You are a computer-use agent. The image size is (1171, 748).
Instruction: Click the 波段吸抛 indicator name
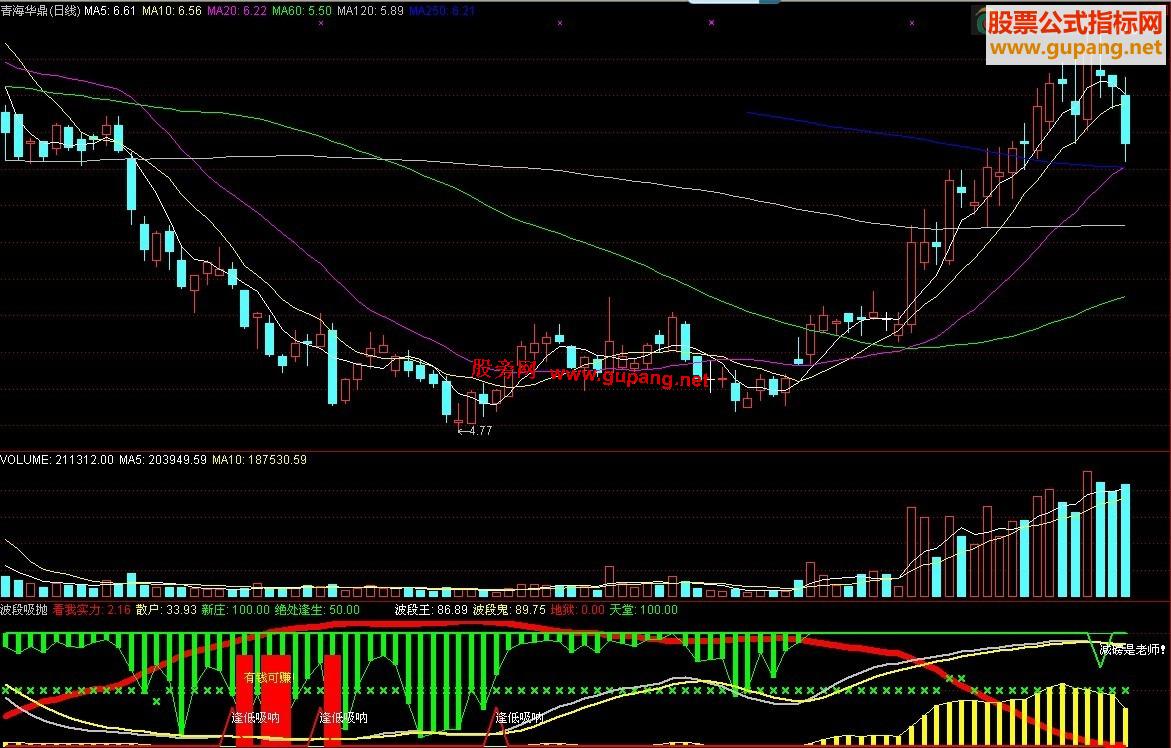(24, 610)
